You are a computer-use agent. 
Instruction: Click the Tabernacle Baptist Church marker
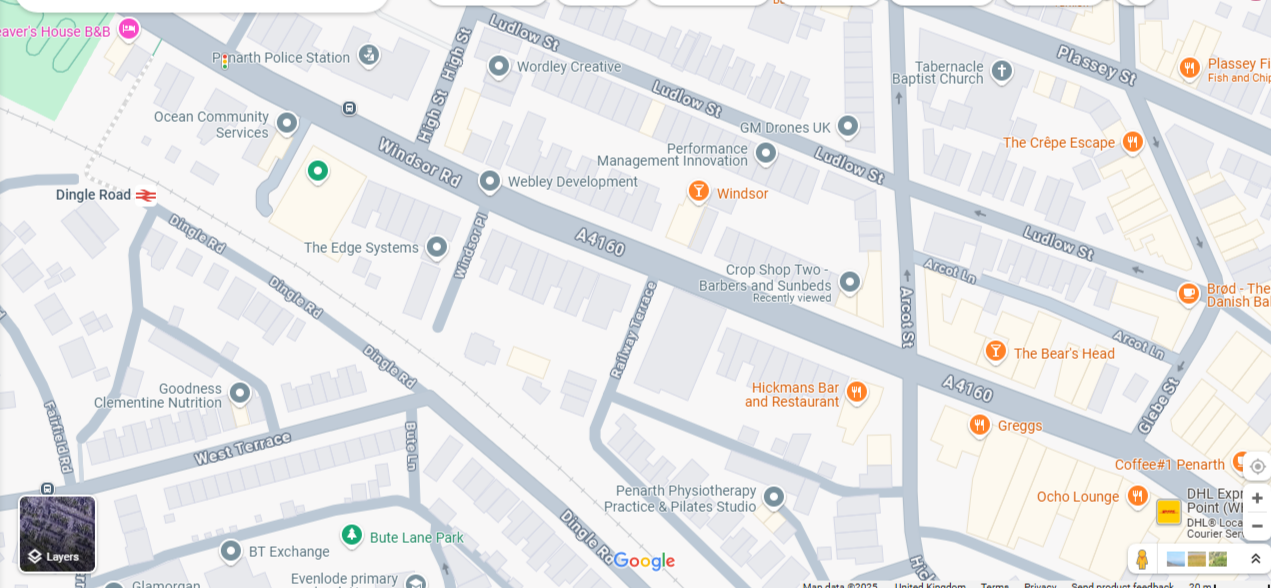pyautogui.click(x=1002, y=71)
